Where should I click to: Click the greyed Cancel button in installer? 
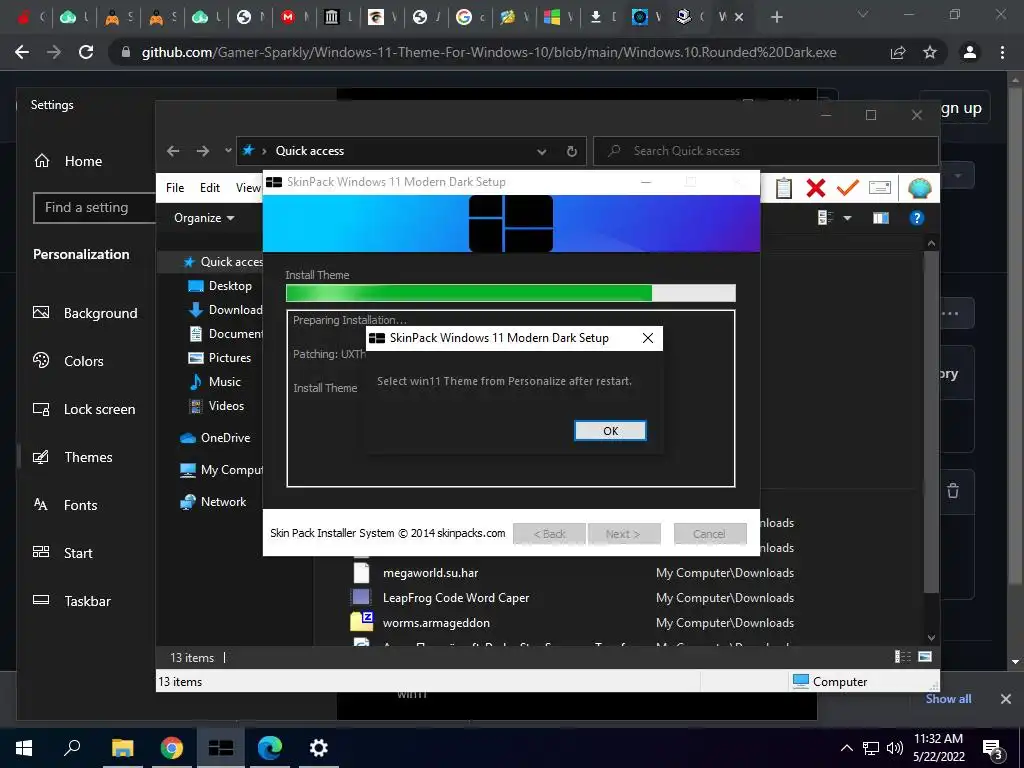coord(709,534)
